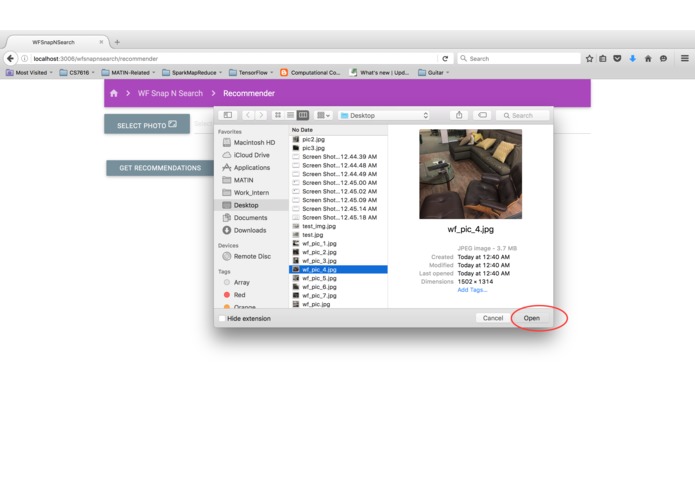Click the wf_pic_4.jpg preview thumbnail
This screenshot has height=494, width=695.
tap(470, 174)
